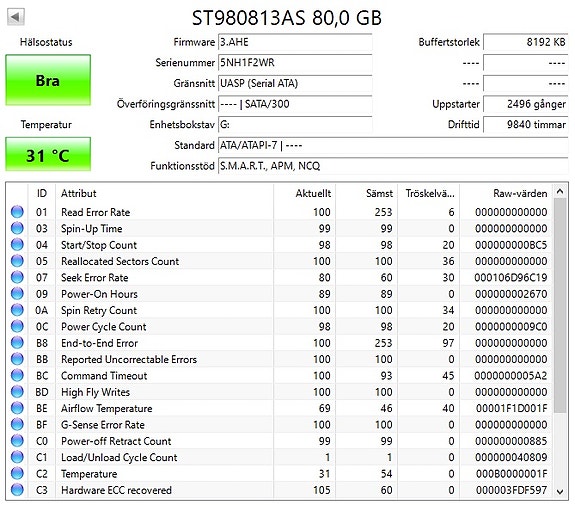Screen dimensions: 575x505
Task: Select the Command Timeout attribute name
Action: click(104, 376)
